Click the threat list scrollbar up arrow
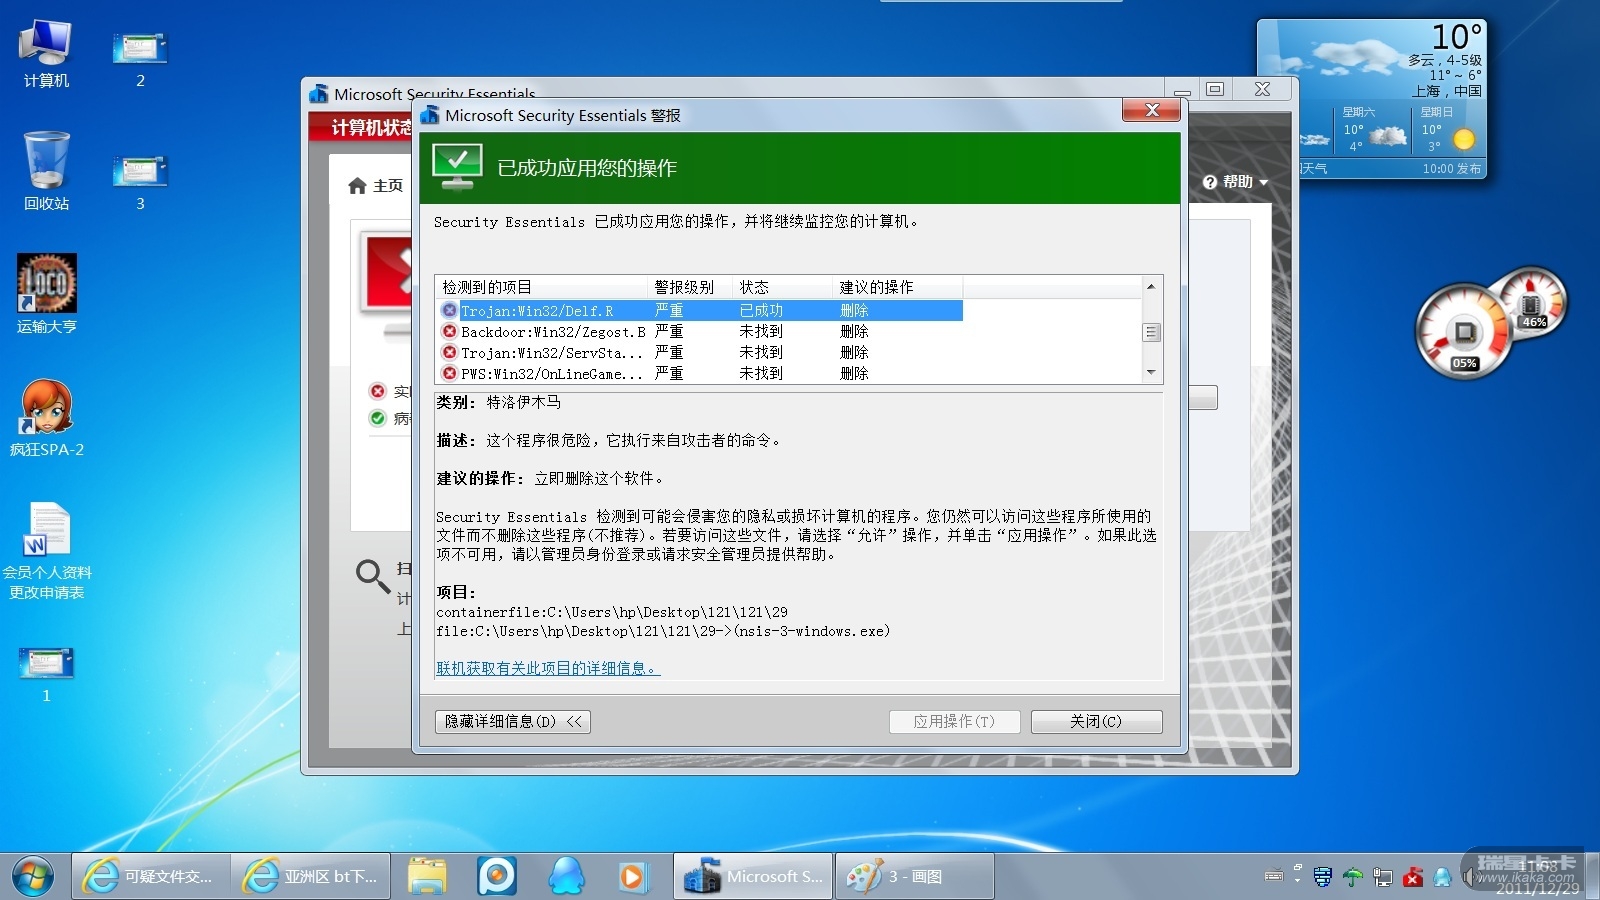 click(1151, 287)
